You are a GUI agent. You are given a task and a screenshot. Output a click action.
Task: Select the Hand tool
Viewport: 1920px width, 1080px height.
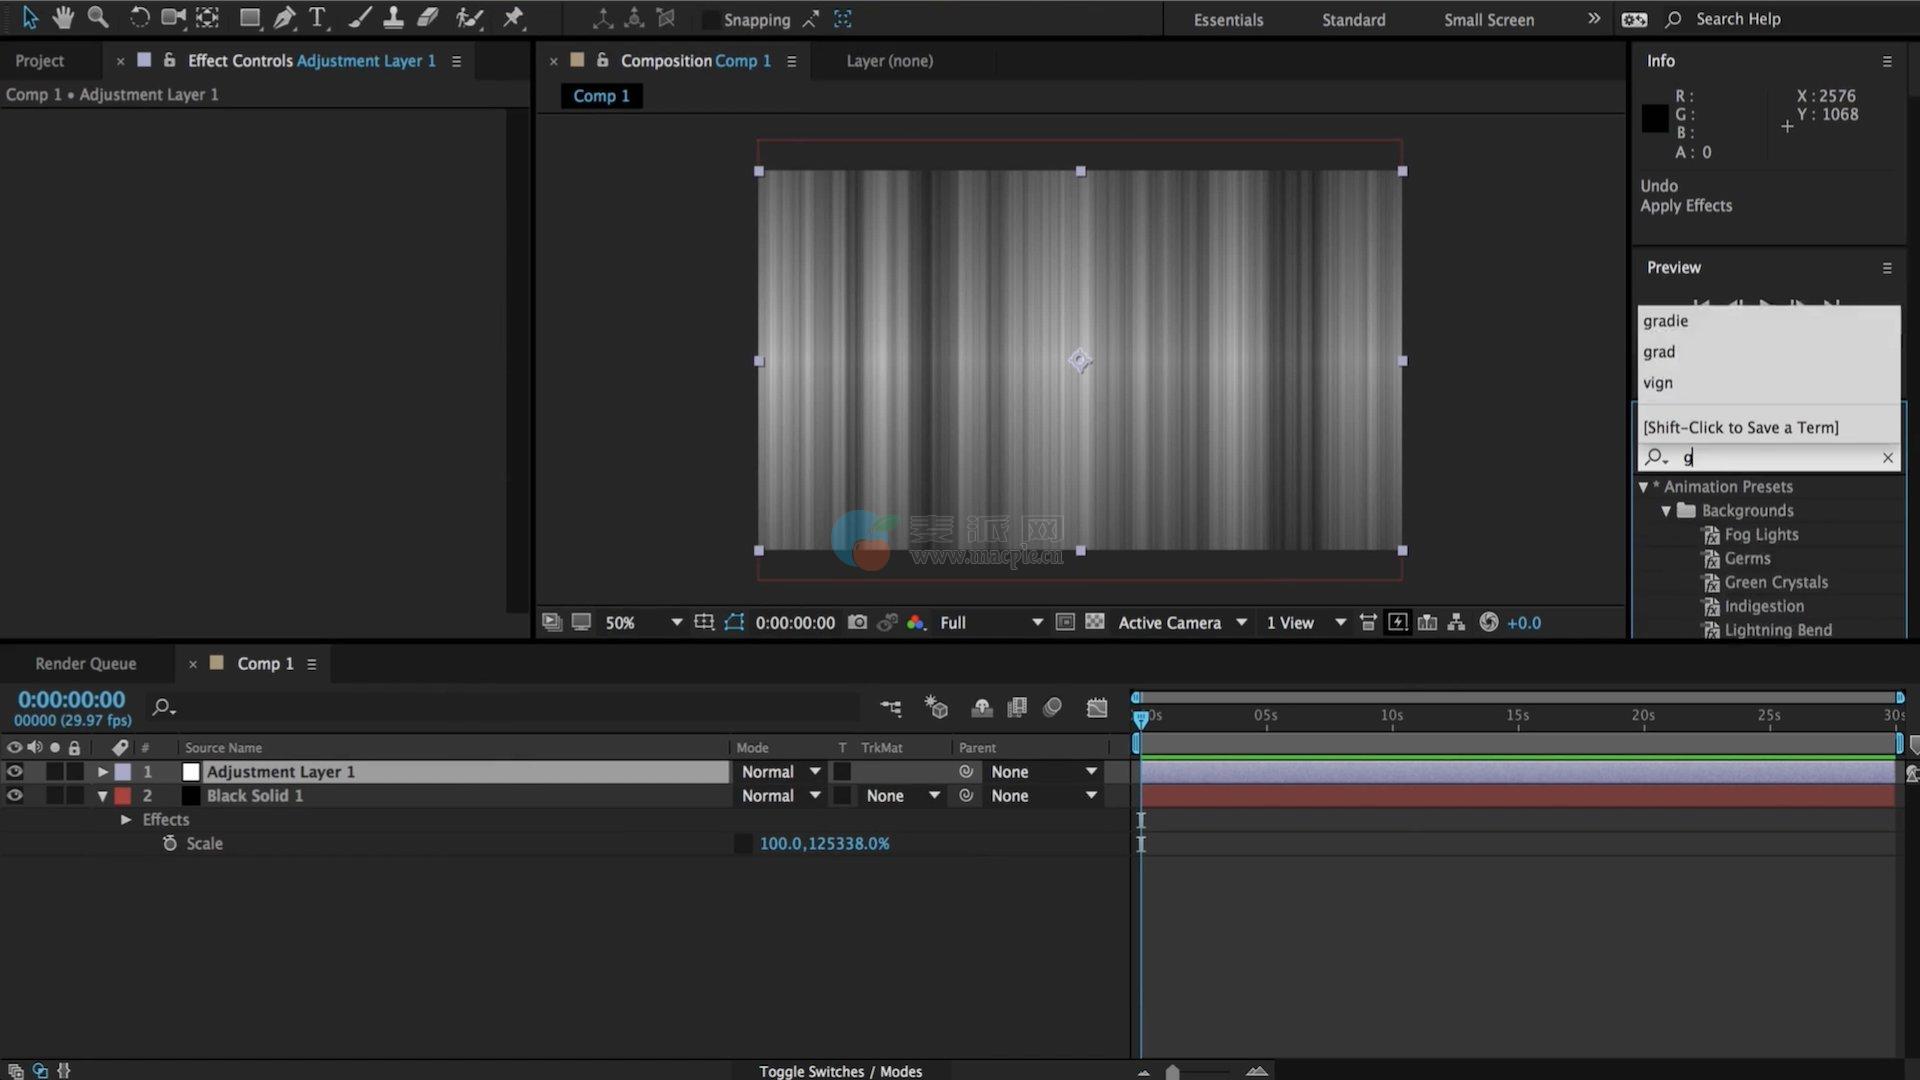[x=63, y=17]
